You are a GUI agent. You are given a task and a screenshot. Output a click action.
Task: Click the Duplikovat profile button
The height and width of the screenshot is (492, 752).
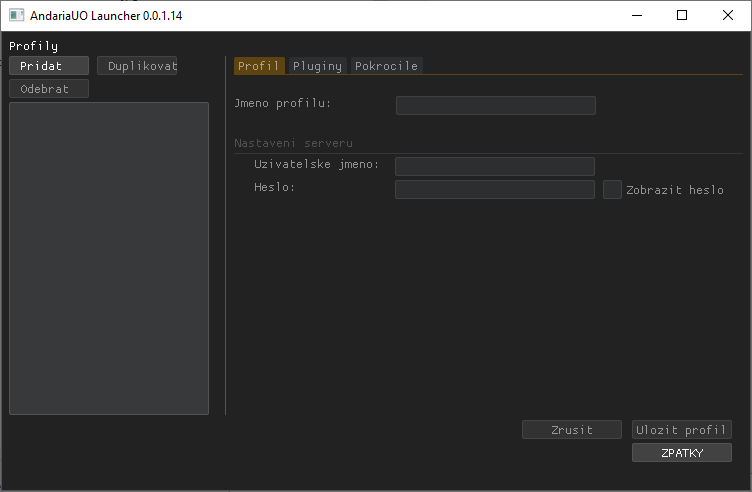point(137,66)
